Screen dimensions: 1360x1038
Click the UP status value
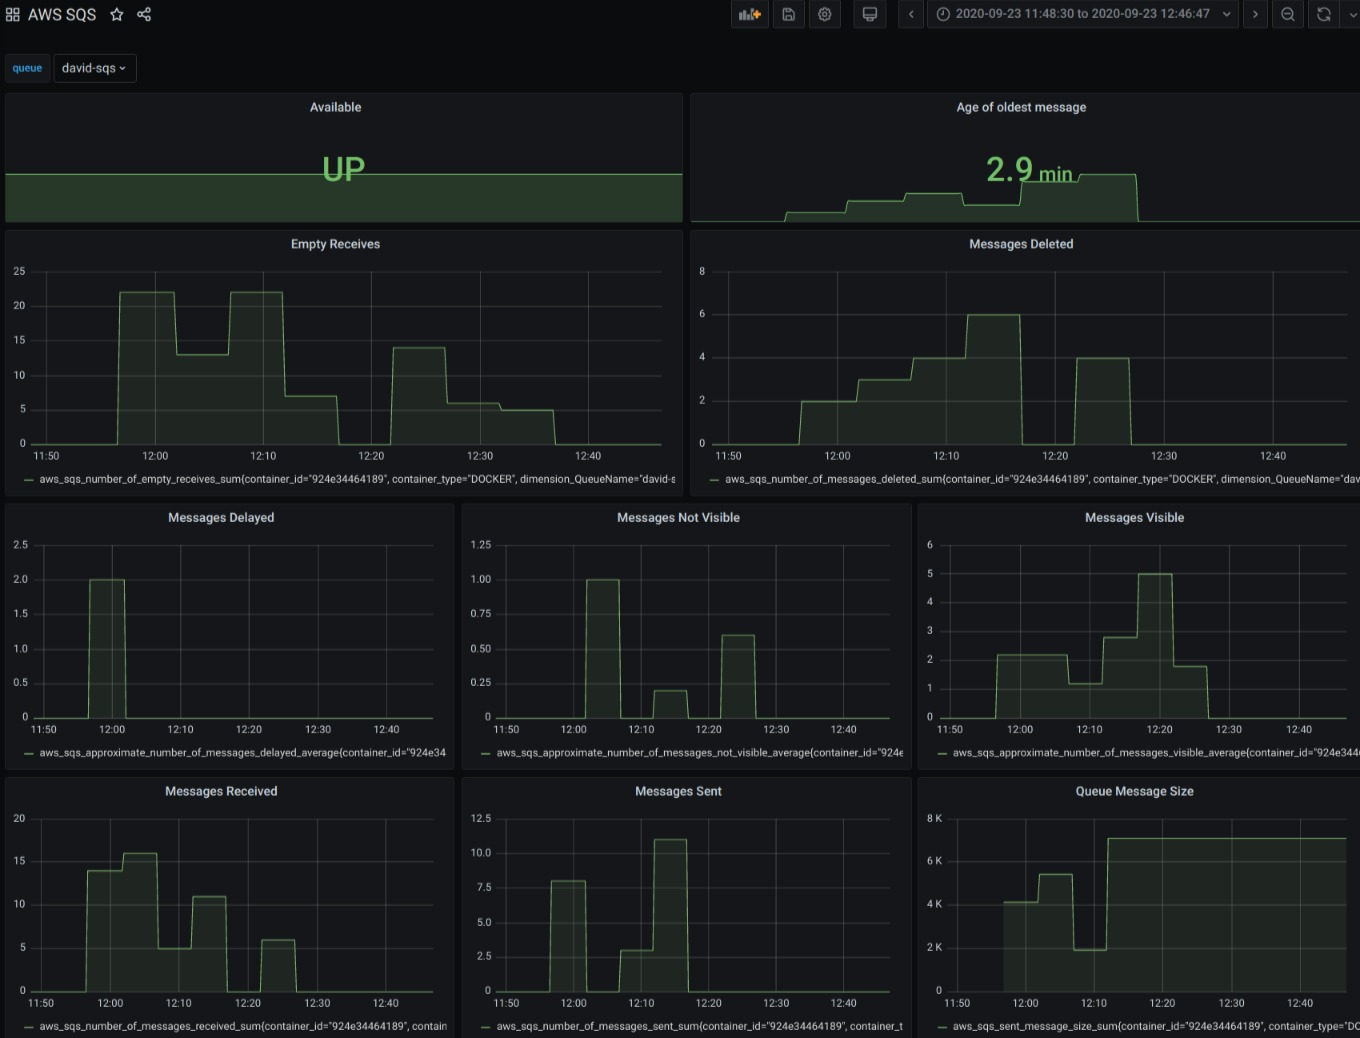[x=343, y=169]
